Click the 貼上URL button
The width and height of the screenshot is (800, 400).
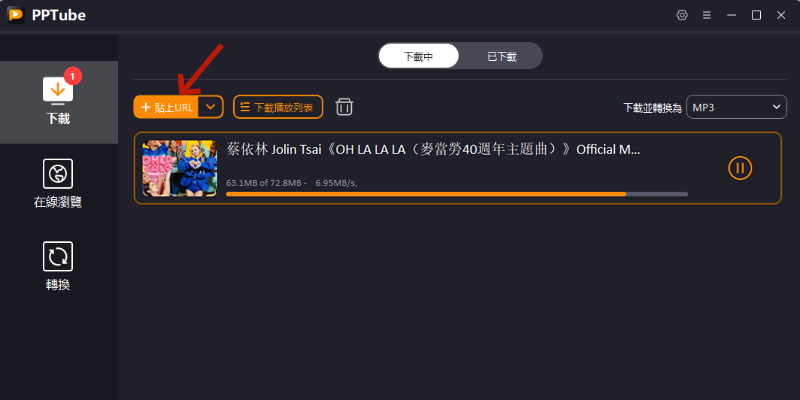[x=166, y=107]
